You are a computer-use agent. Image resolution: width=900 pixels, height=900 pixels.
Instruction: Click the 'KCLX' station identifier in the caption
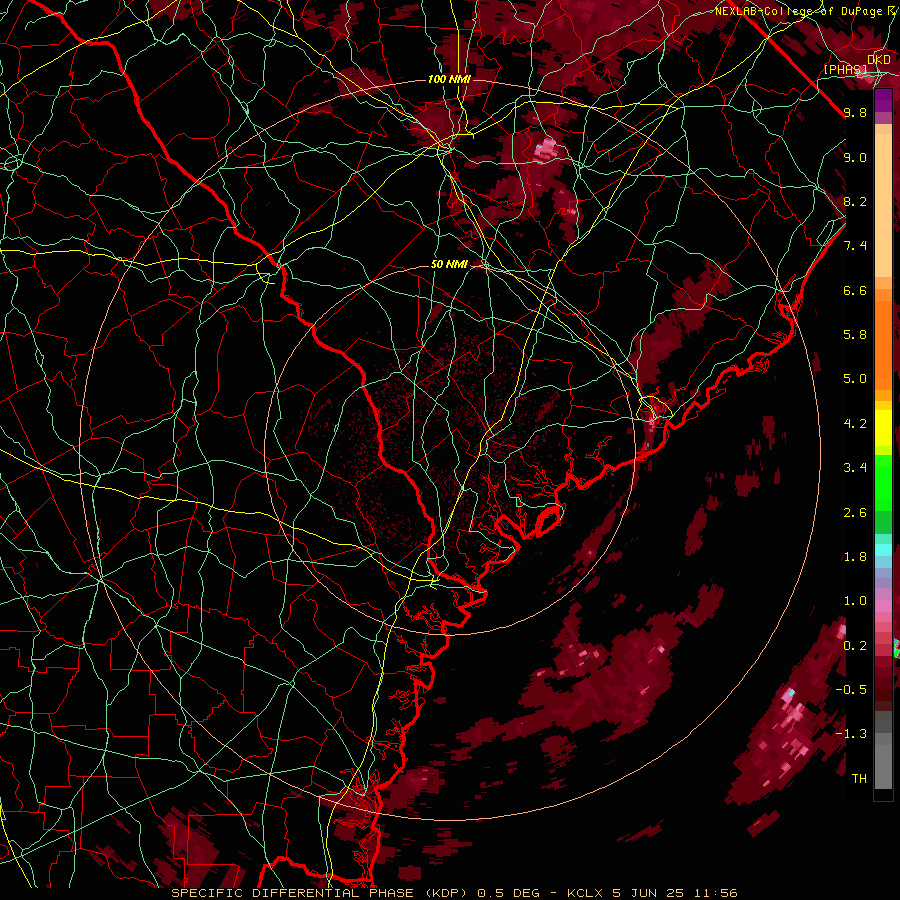[585, 893]
